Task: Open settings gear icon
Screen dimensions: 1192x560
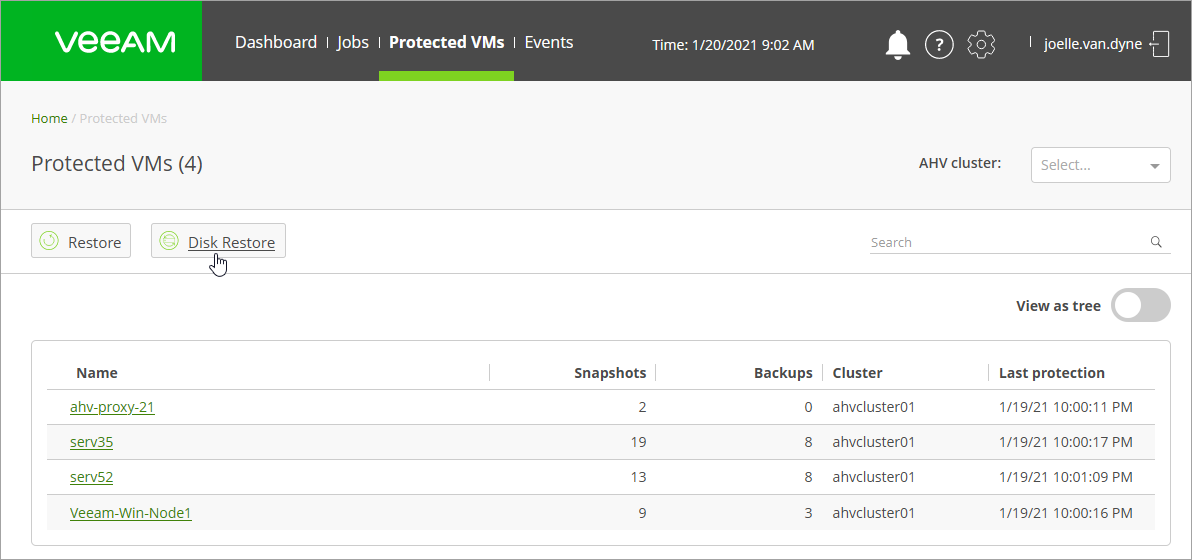Action: click(981, 45)
